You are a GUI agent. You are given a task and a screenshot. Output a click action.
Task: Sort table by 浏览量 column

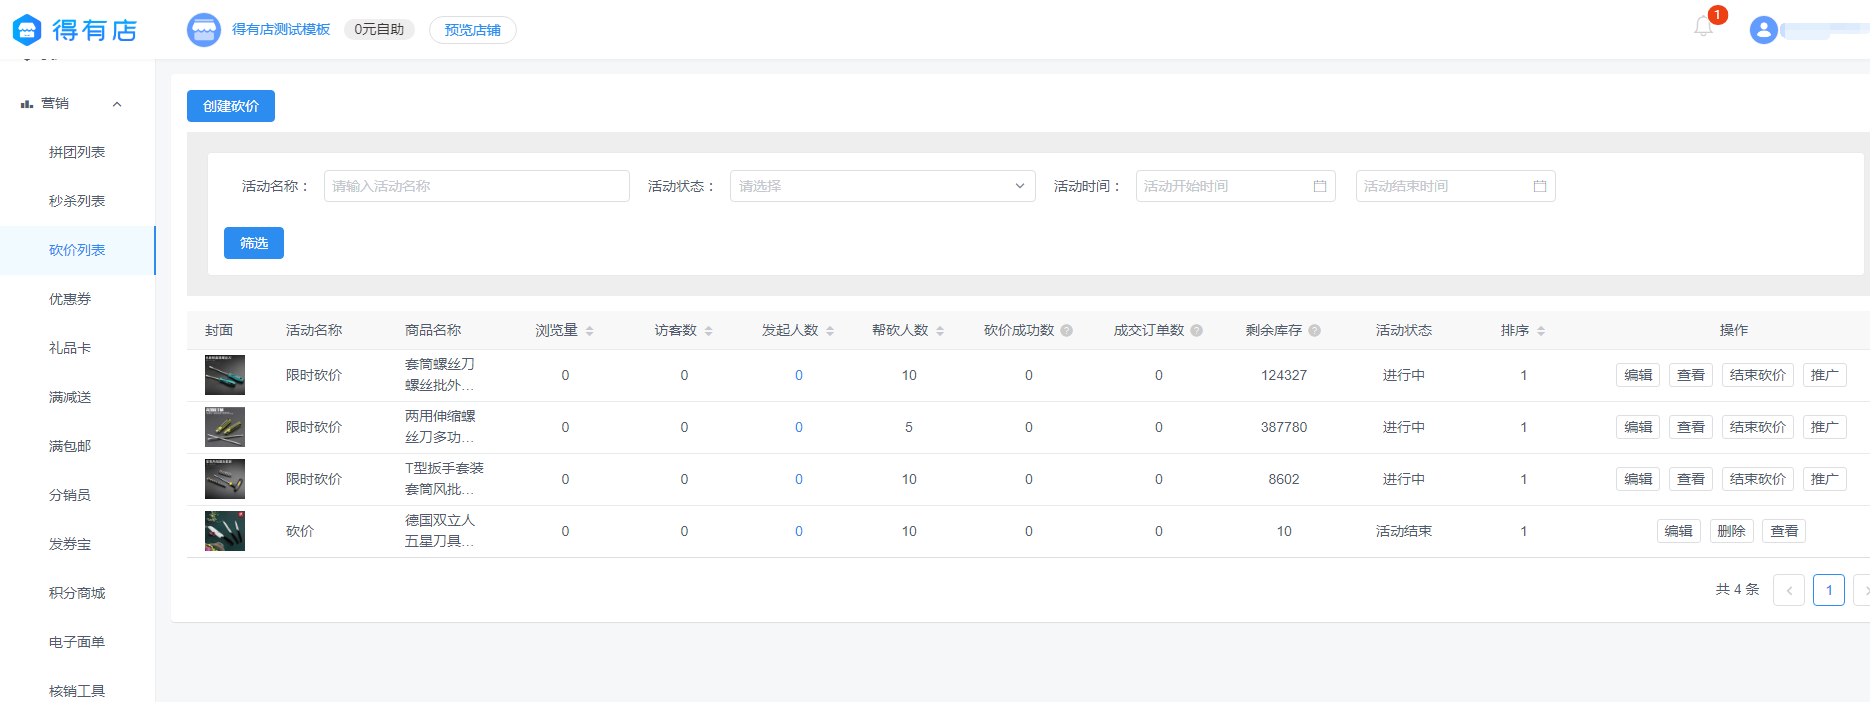590,331
